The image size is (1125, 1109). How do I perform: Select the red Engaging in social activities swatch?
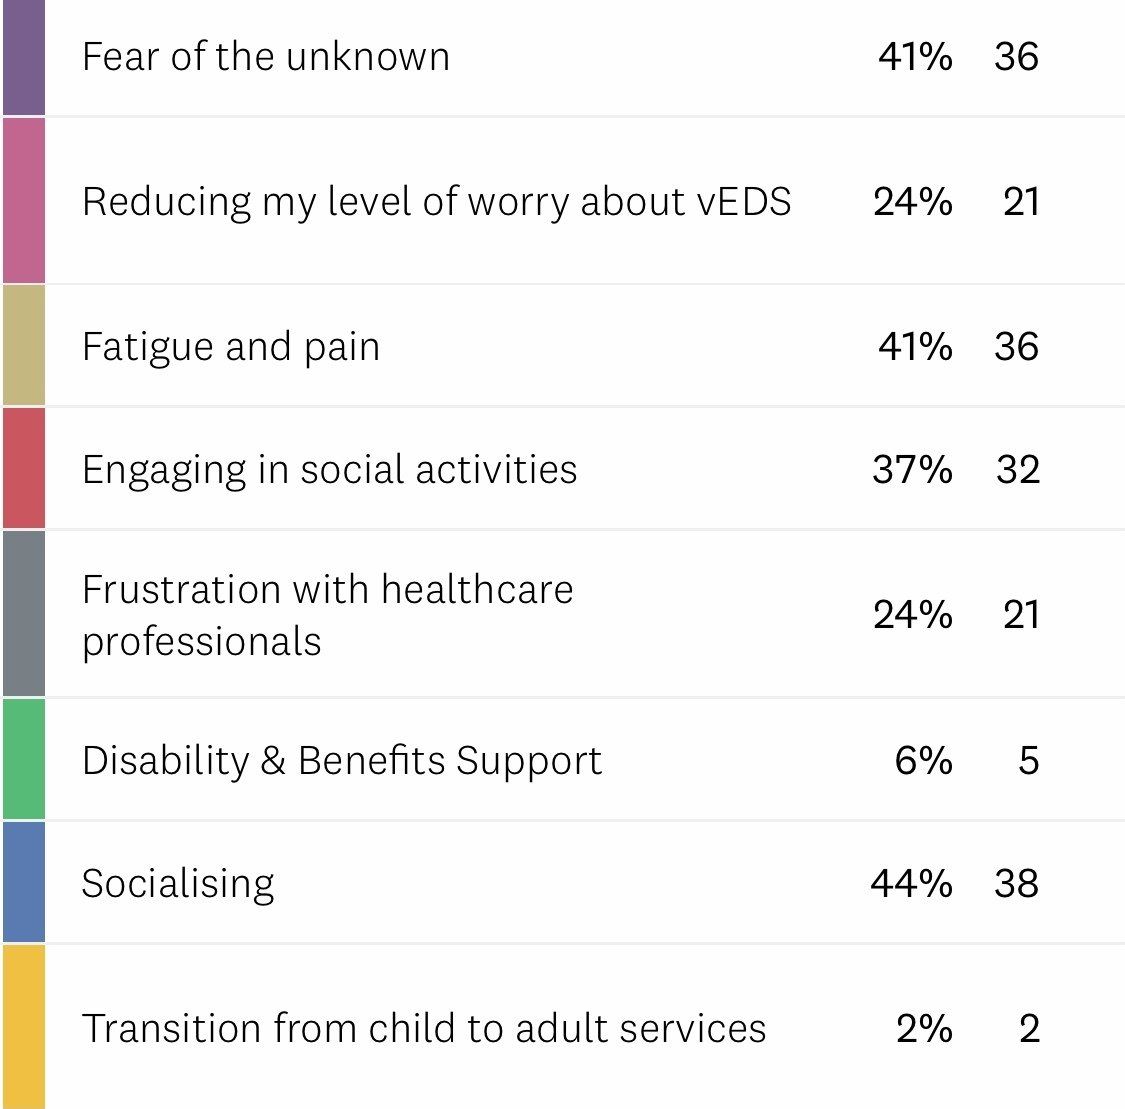coord(23,468)
